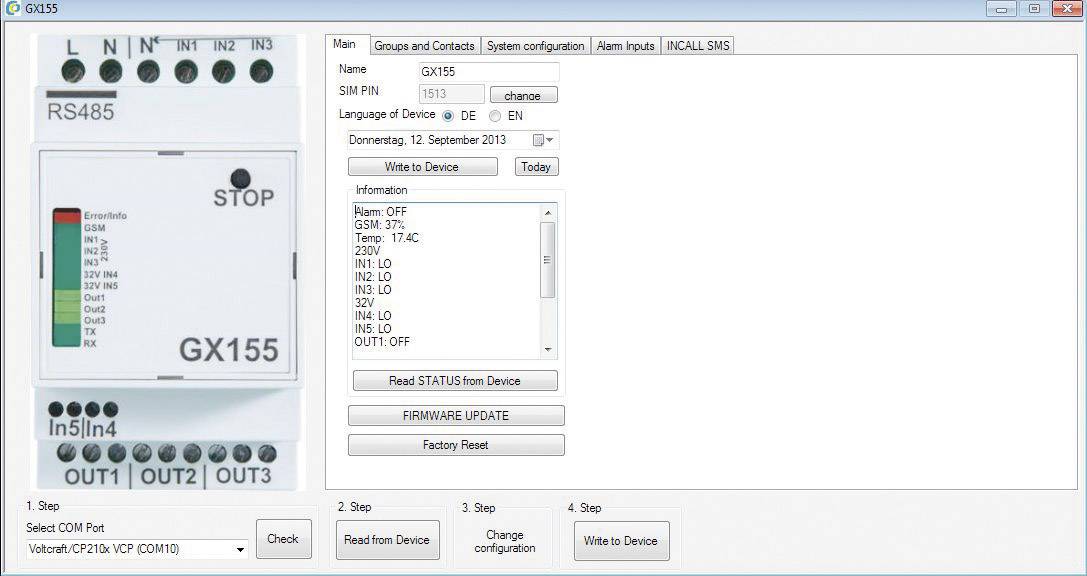Open the Alarm Inputs tab
1087x576 pixels.
(x=625, y=46)
